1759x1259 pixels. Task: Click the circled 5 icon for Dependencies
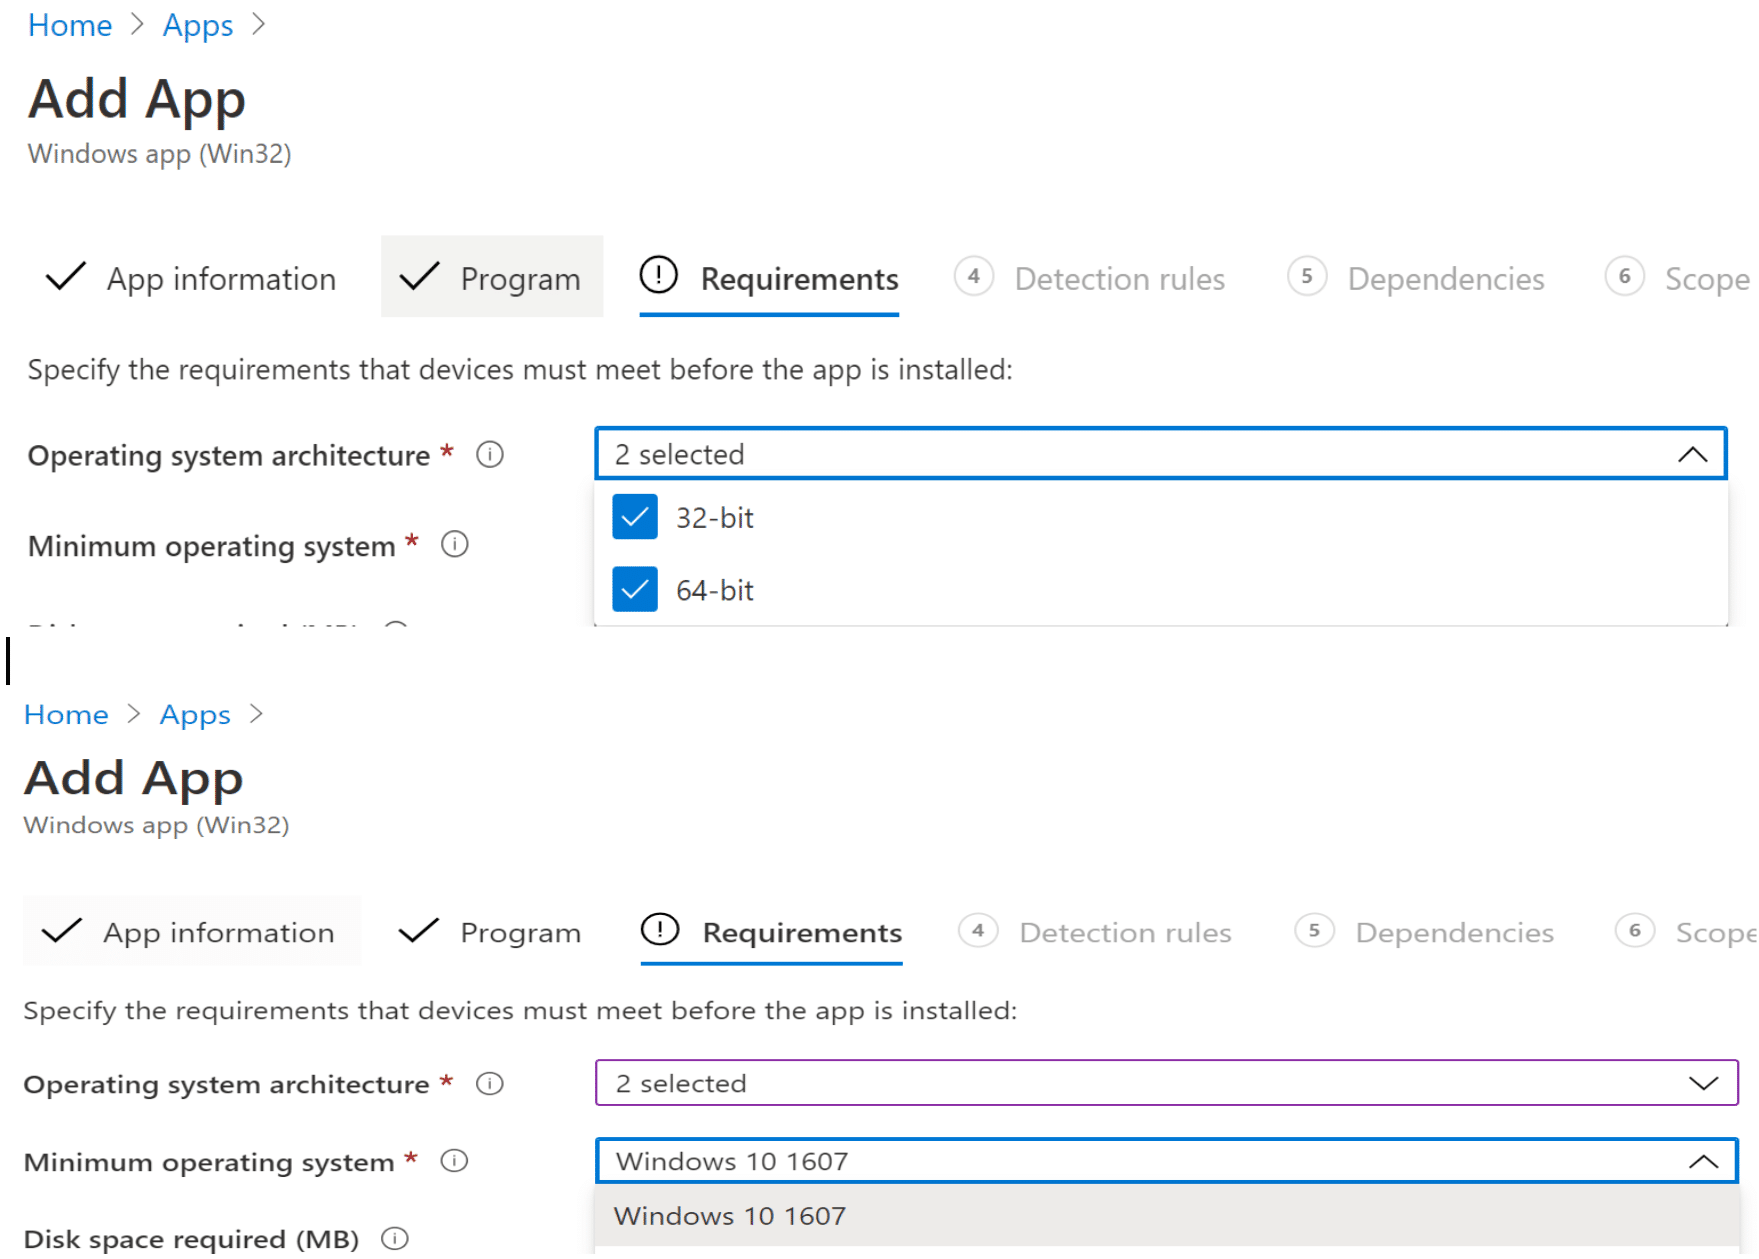click(1307, 277)
